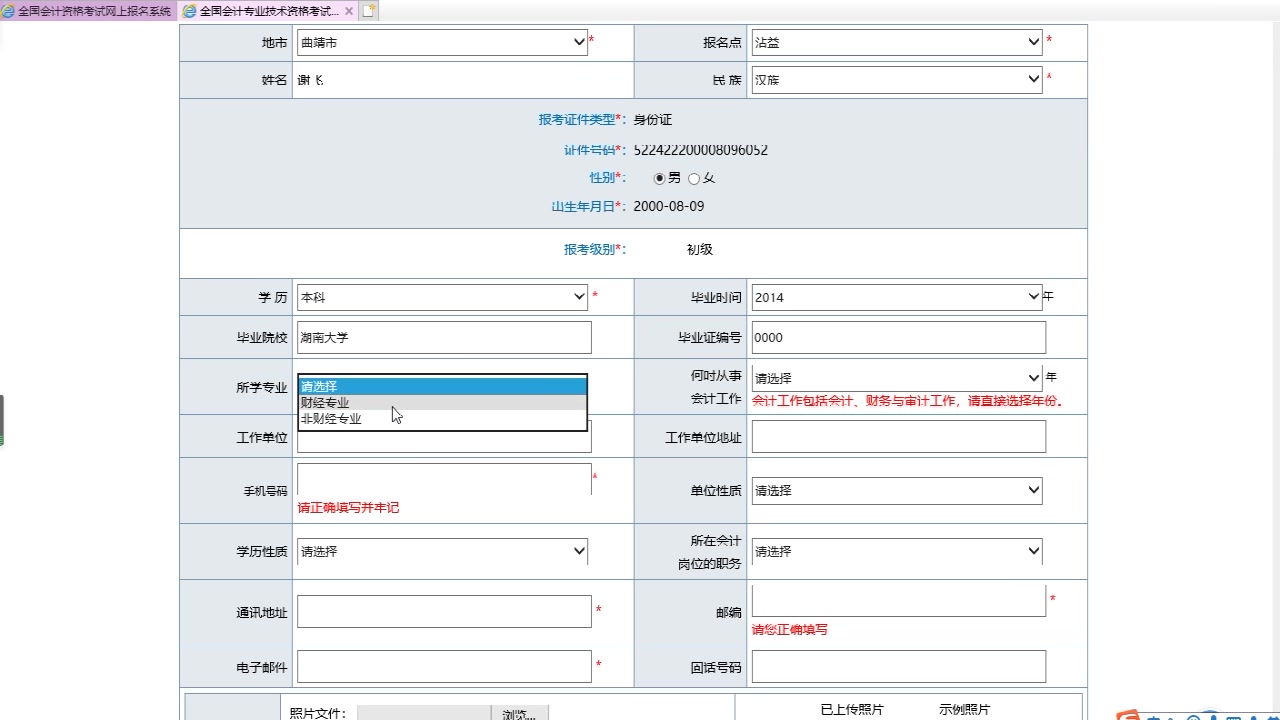The height and width of the screenshot is (720, 1280).
Task: Select the 女 gender radio button
Action: click(x=696, y=178)
